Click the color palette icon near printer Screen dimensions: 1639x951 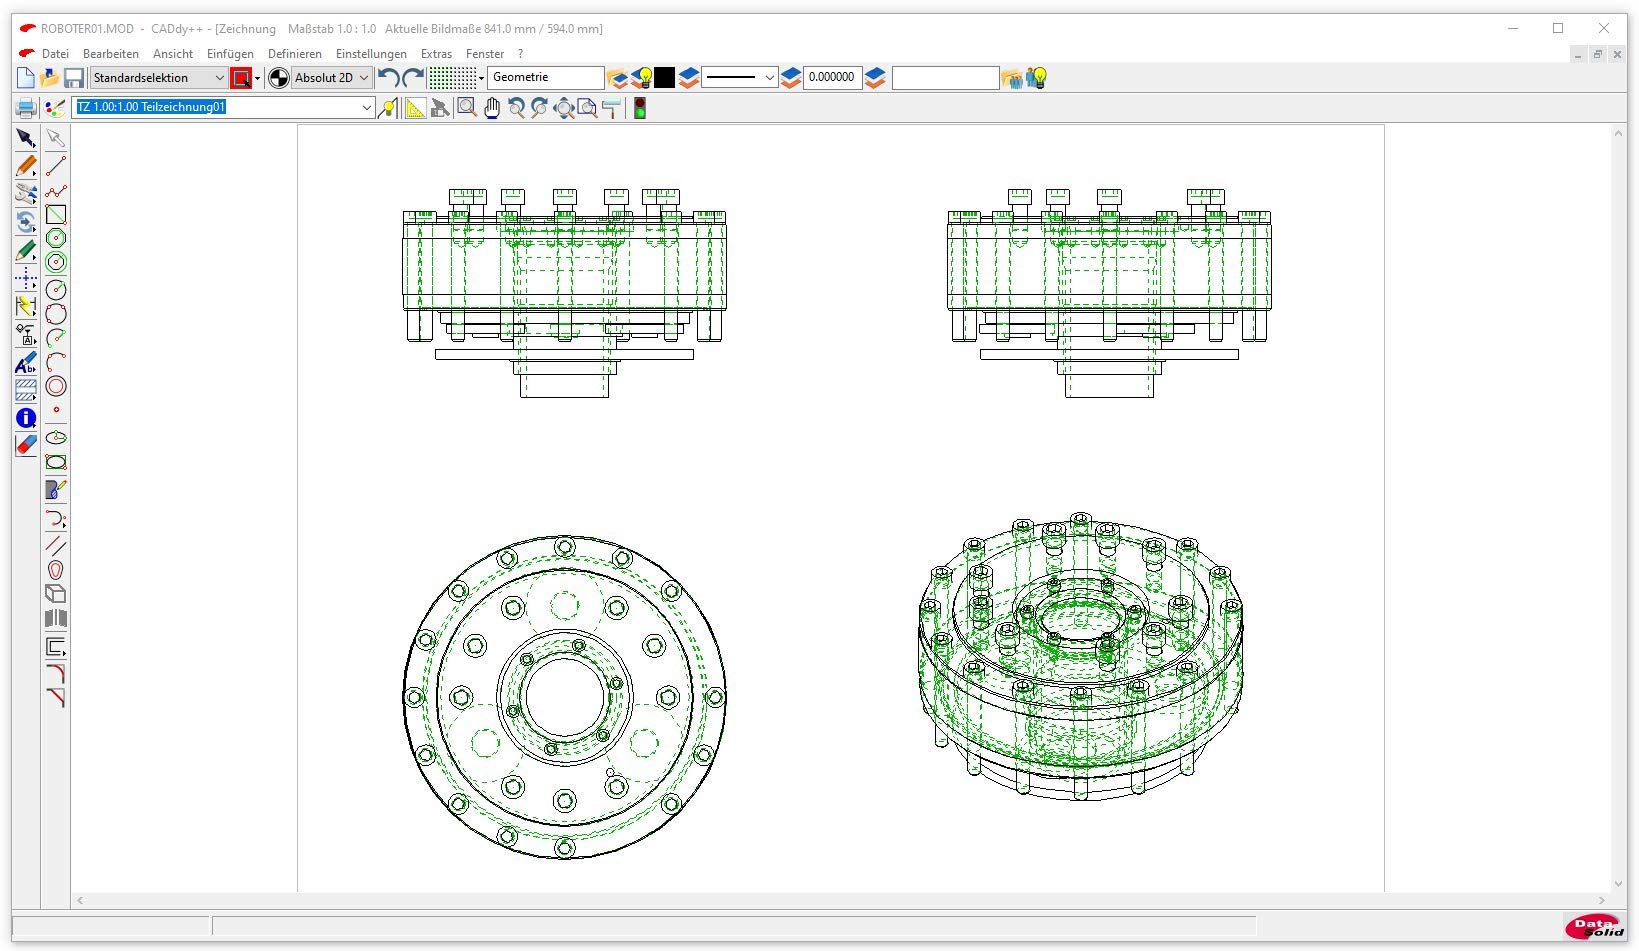[x=55, y=108]
